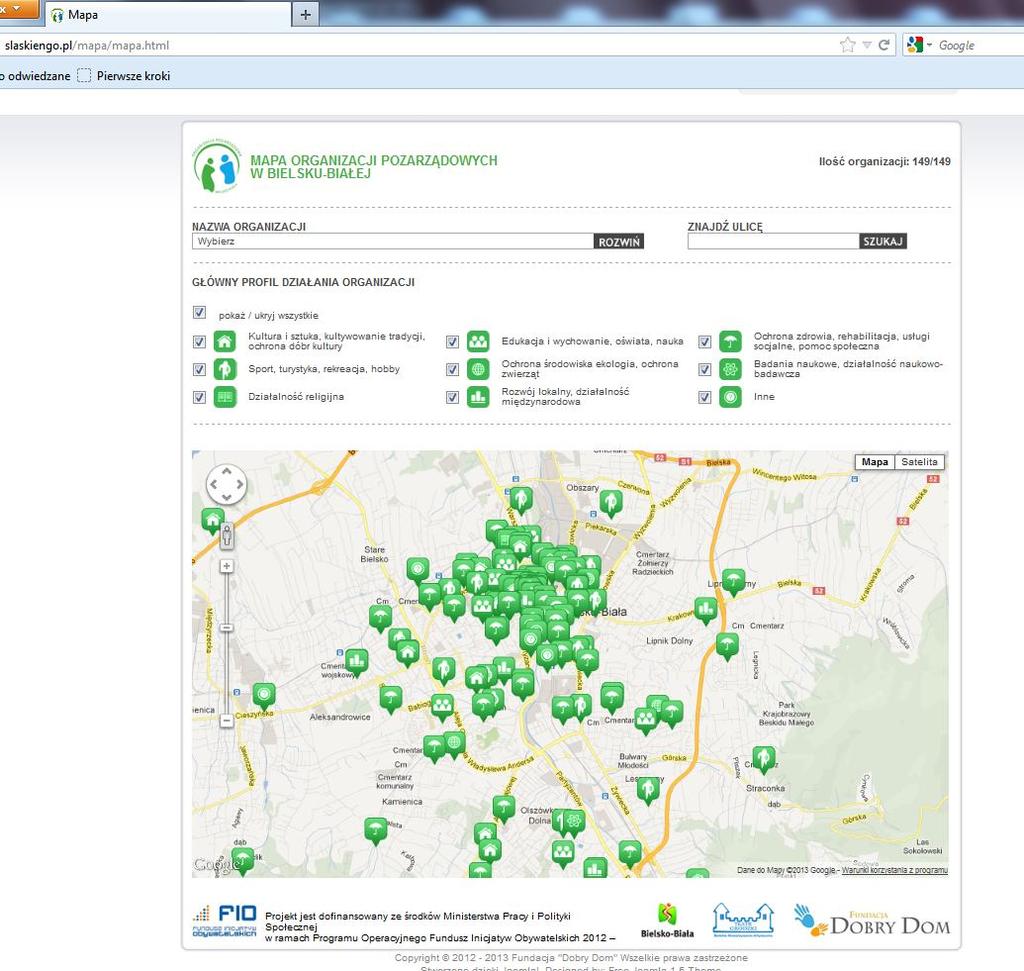This screenshot has width=1024, height=971.
Task: Click the marker west of Aleksandrowice on Cieszyńska
Action: (x=264, y=696)
